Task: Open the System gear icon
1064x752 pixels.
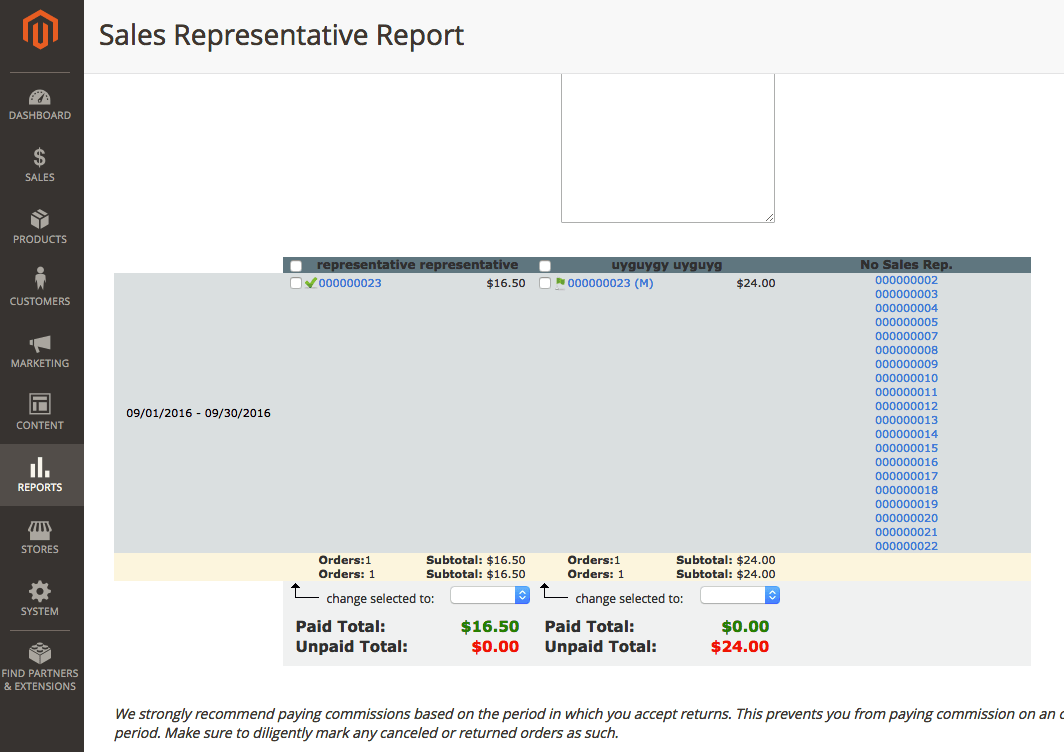Action: point(40,591)
